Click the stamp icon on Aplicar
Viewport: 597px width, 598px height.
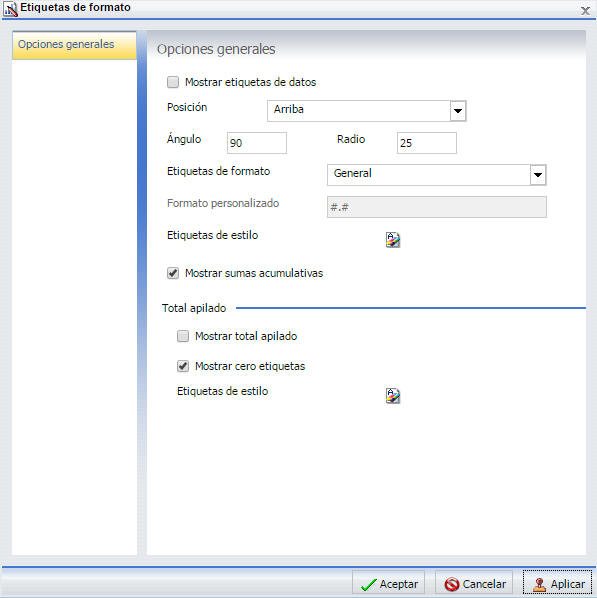coord(539,584)
